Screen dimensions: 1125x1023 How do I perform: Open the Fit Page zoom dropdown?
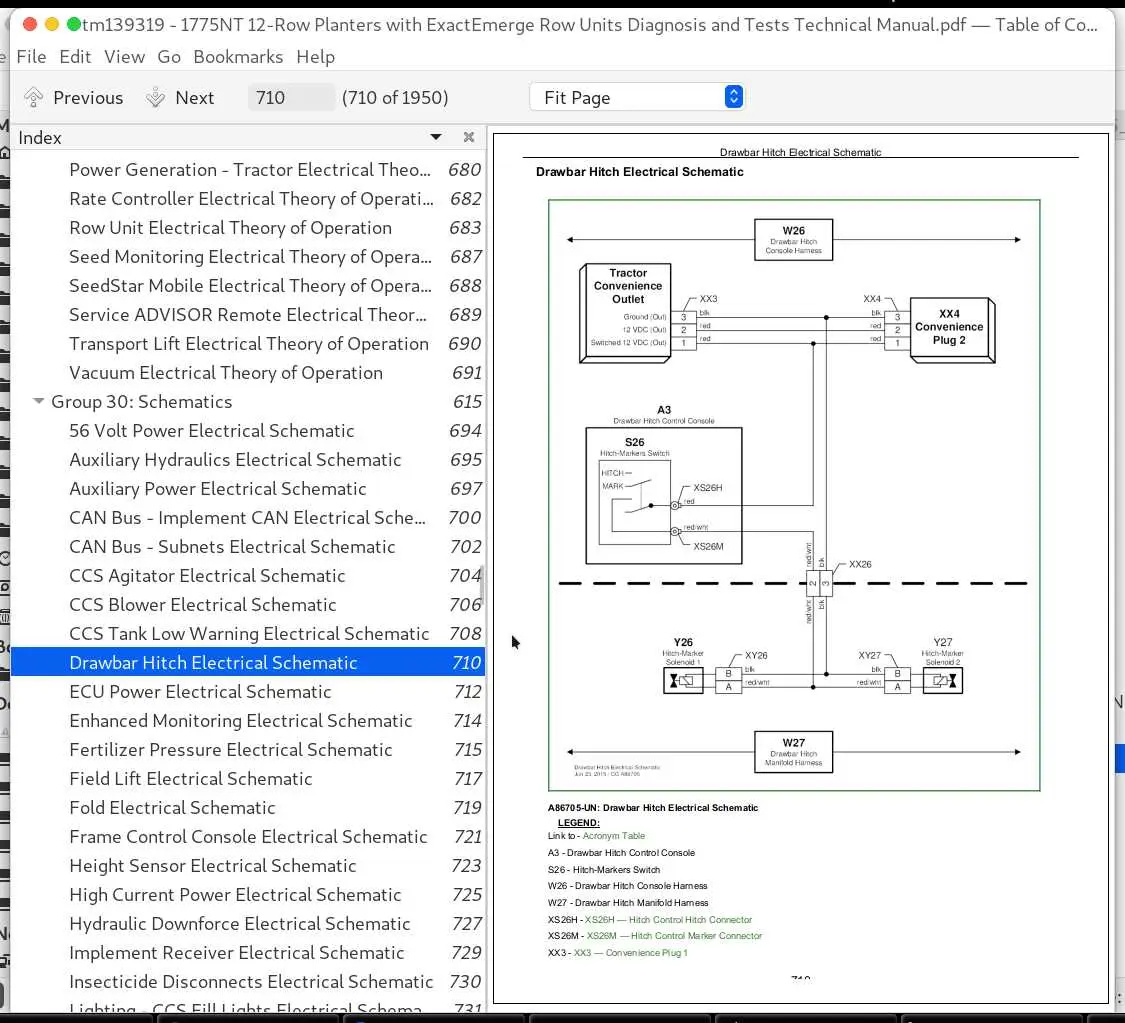point(637,97)
